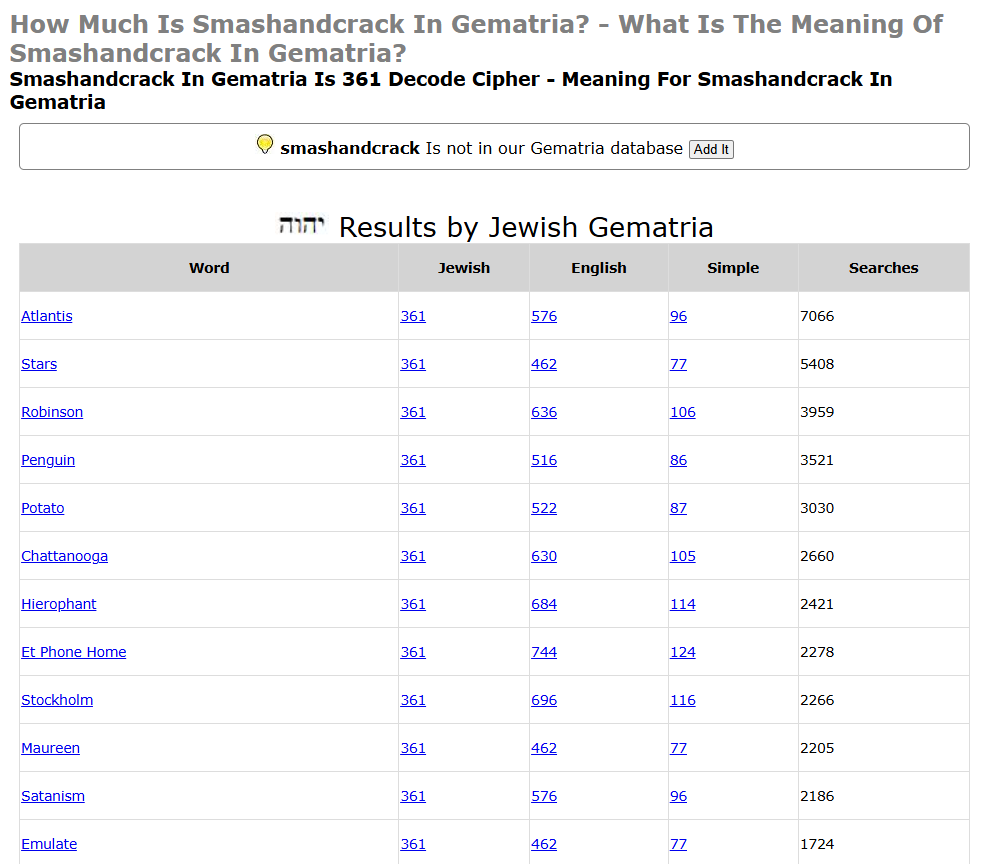
Task: Click Simple value 116 in Stockholm row
Action: pos(683,700)
